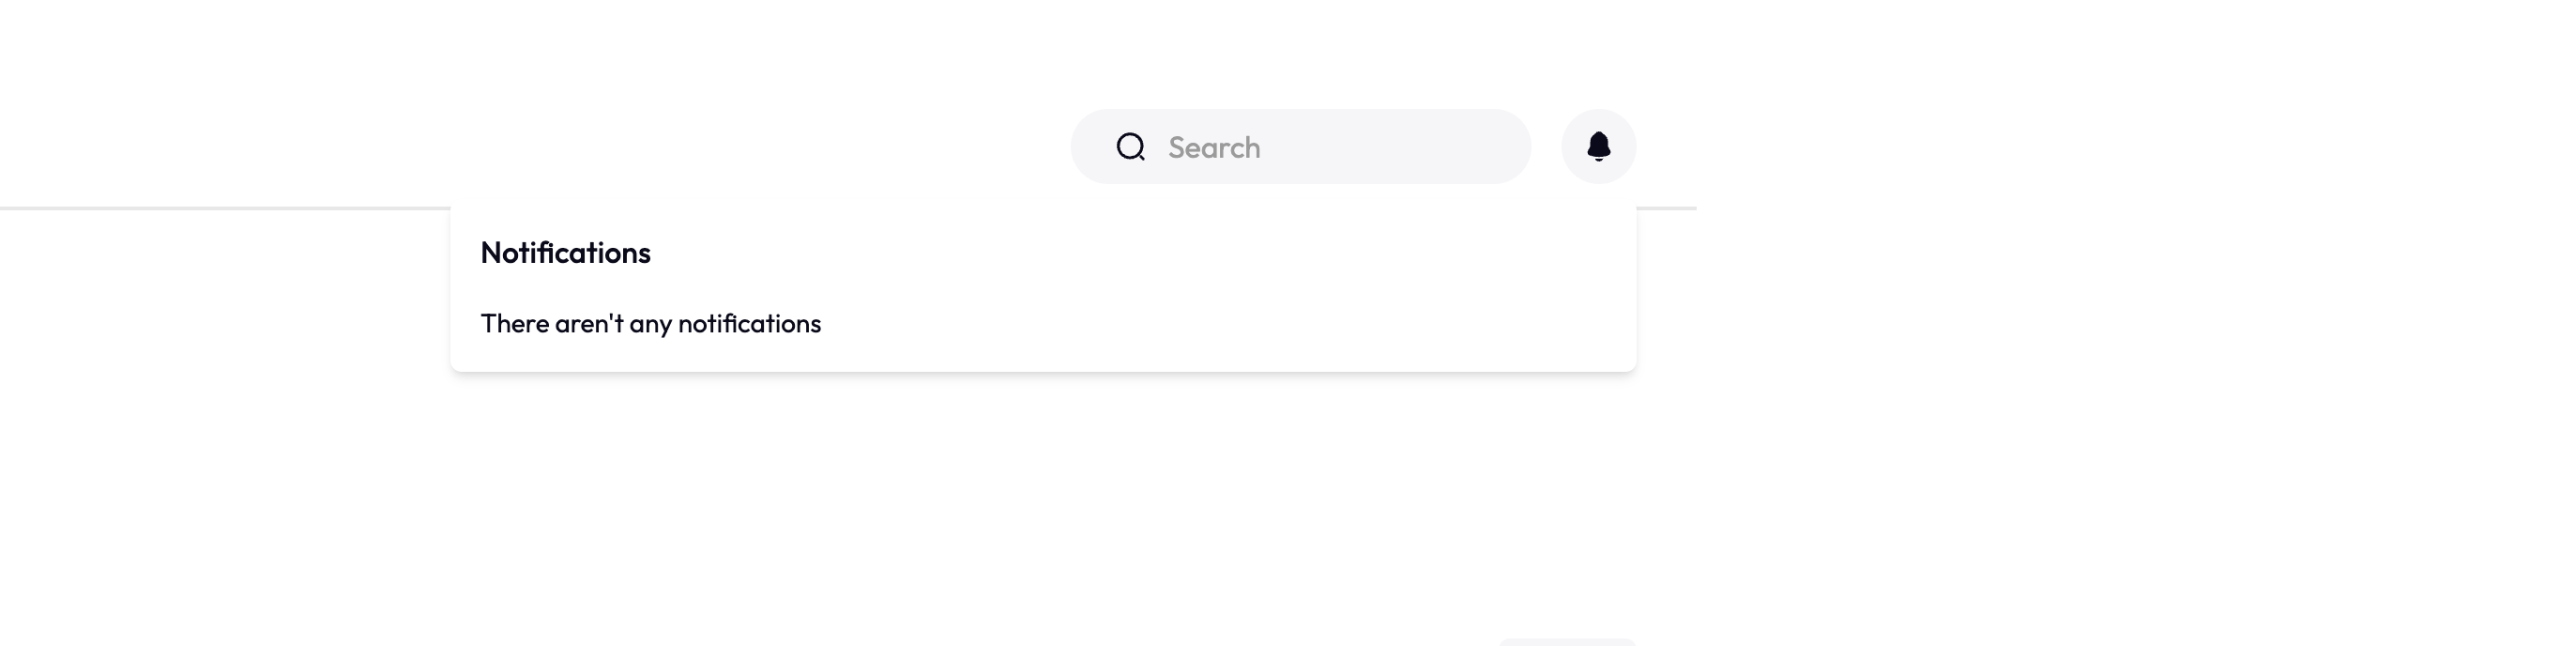Click the blank white area above the Search bar
The height and width of the screenshot is (646, 2576).
(1300, 50)
